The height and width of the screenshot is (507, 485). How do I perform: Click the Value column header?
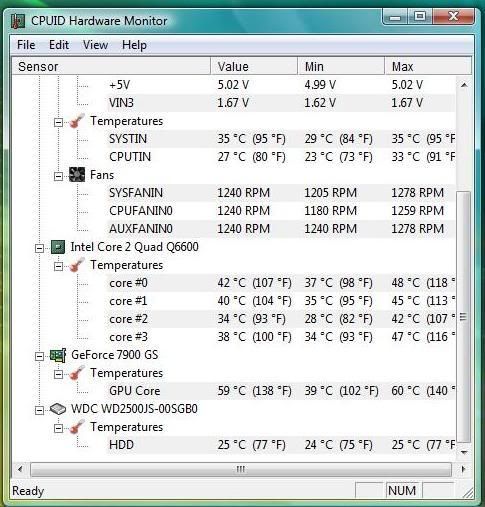(x=254, y=66)
